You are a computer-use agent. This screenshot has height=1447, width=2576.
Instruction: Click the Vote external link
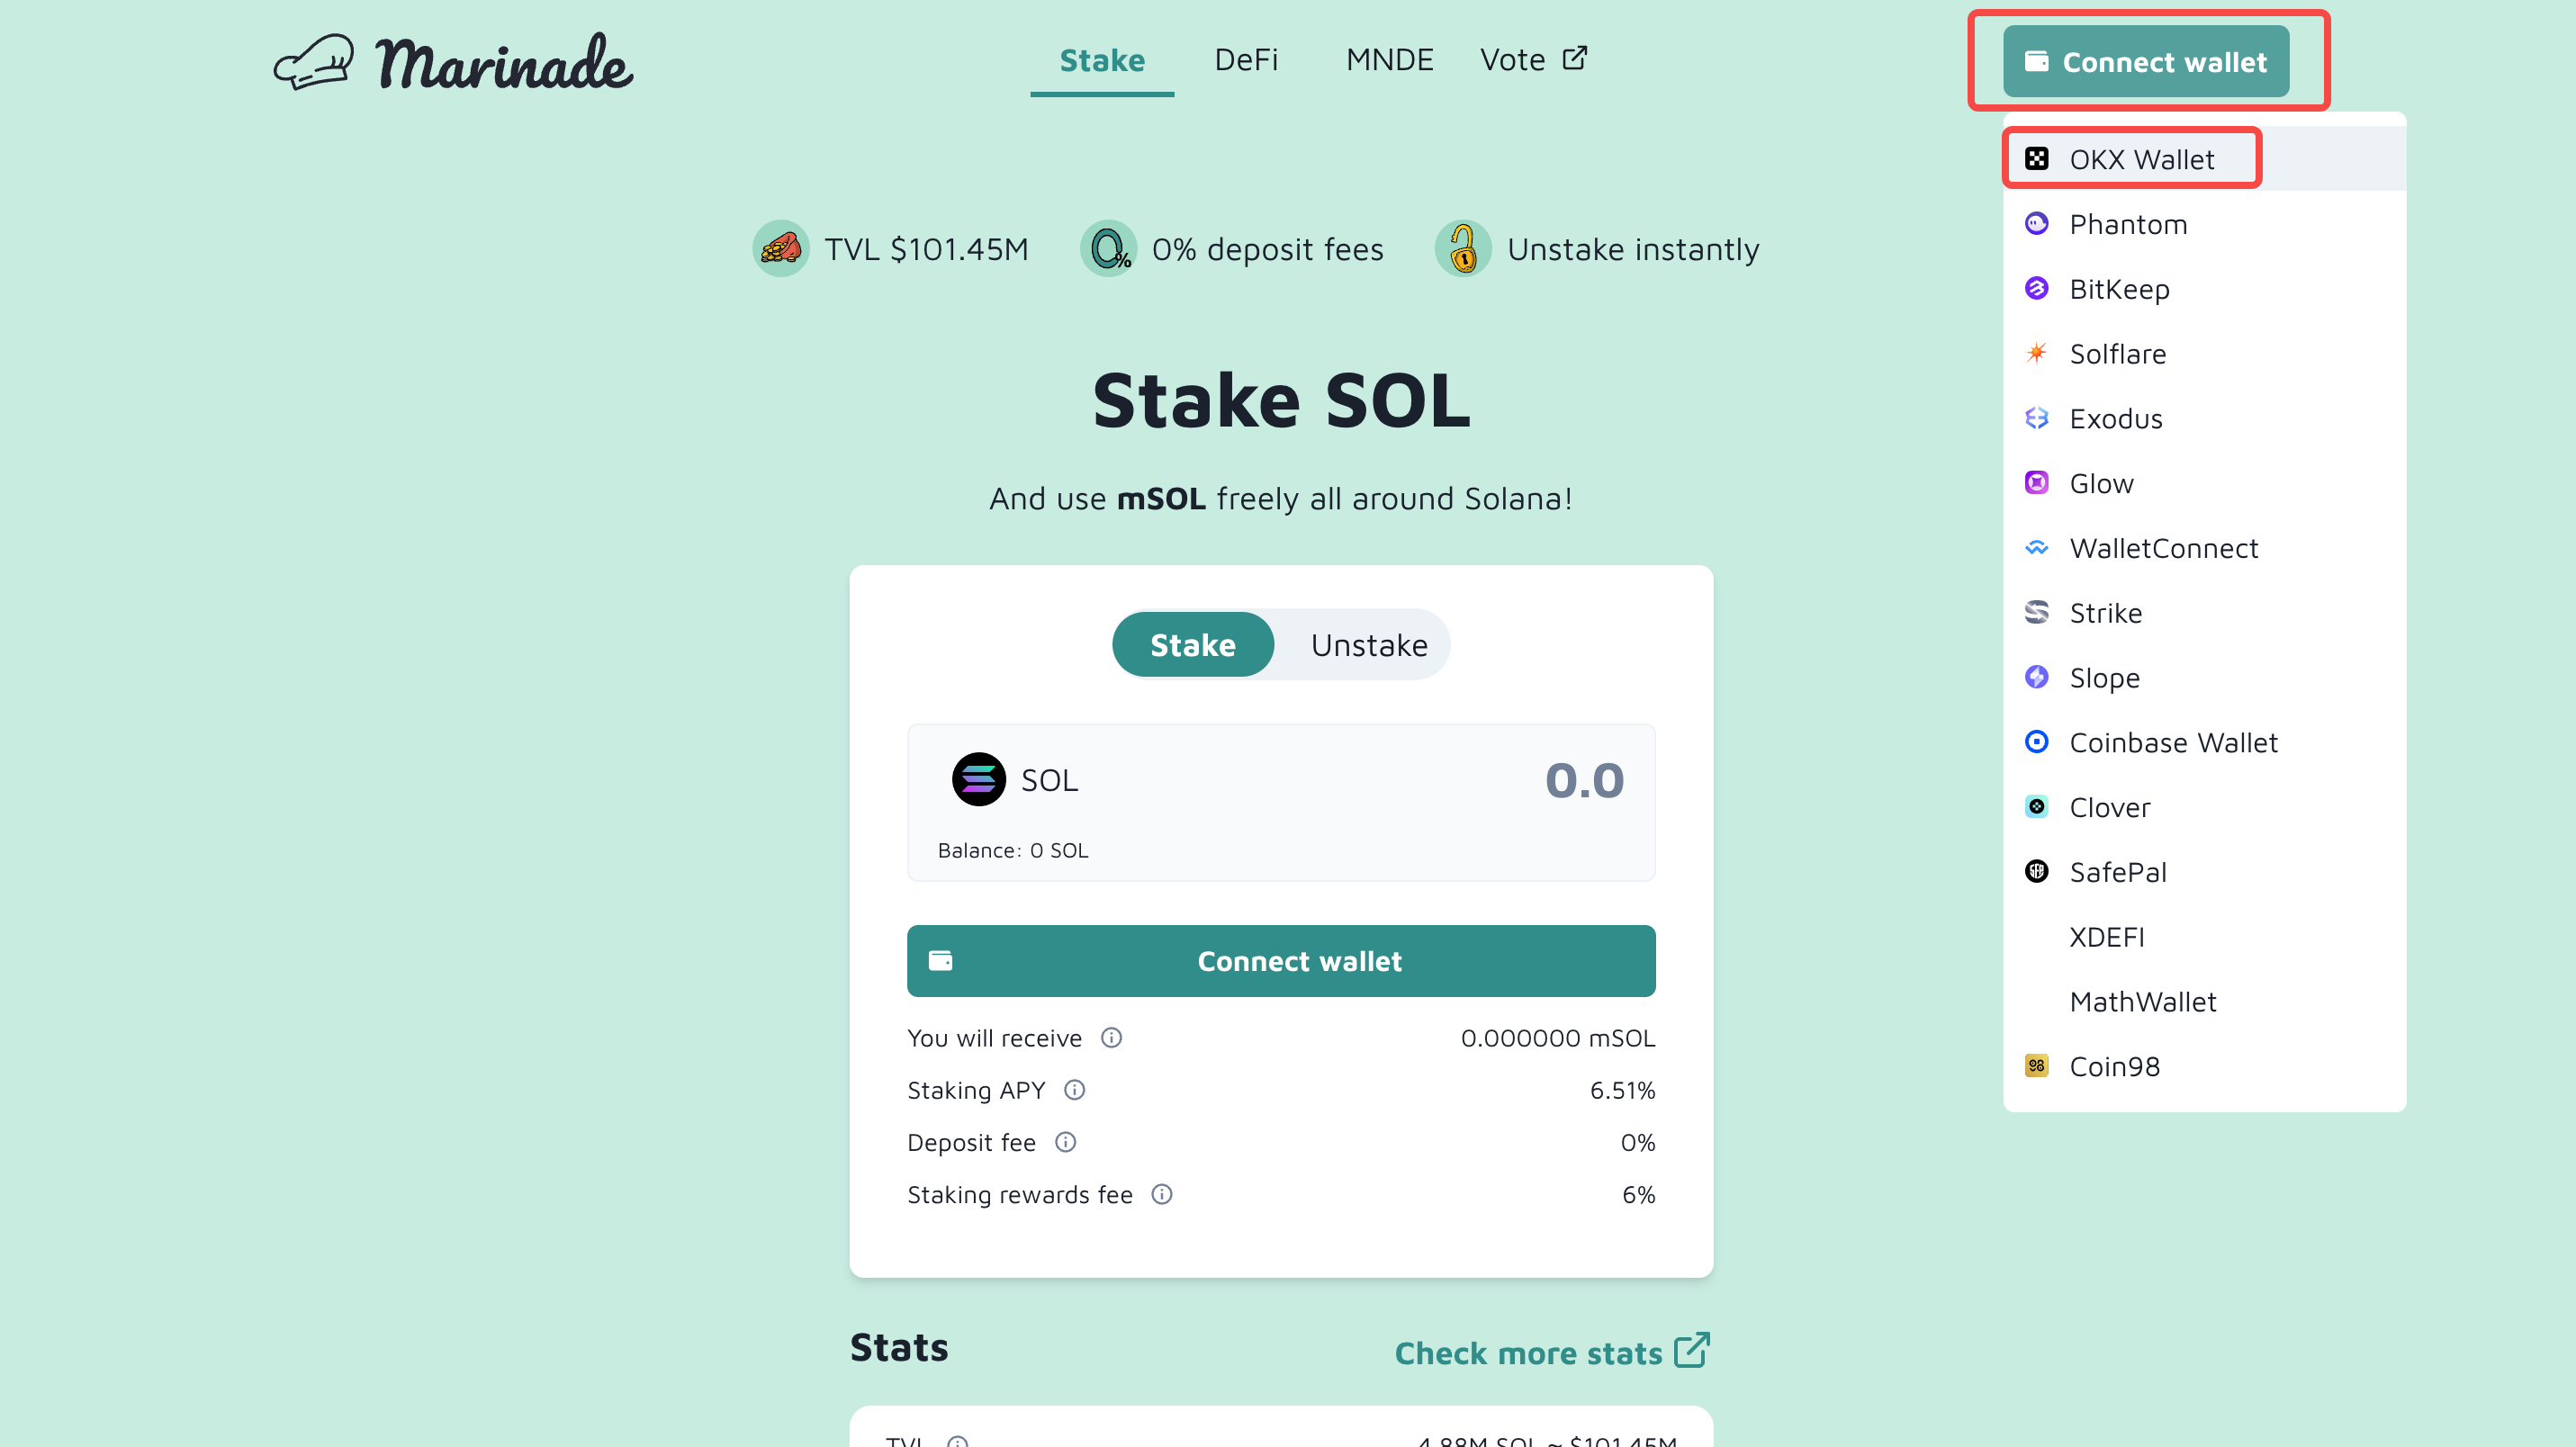tap(1532, 58)
